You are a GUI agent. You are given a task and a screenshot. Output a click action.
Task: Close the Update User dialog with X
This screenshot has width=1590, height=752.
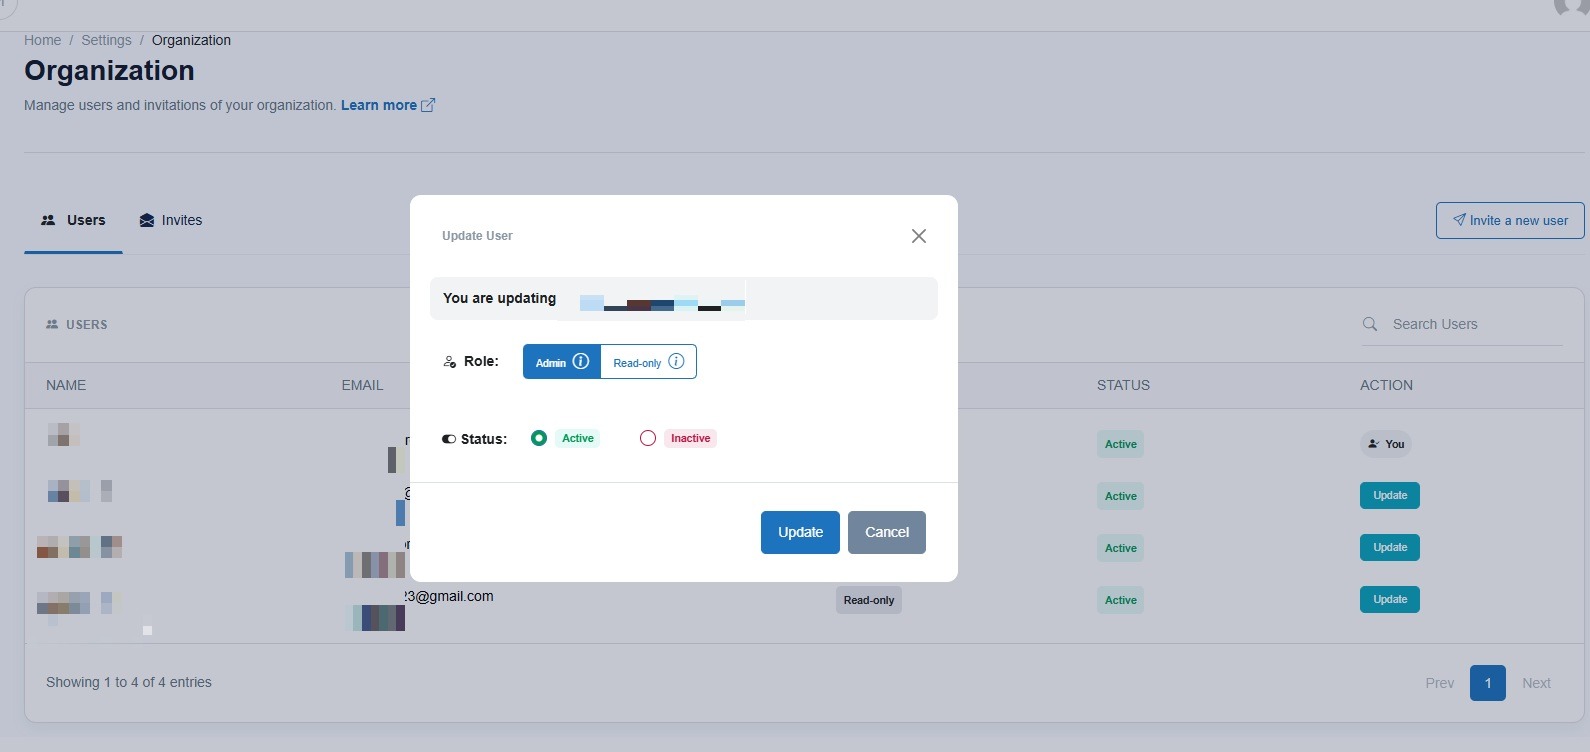918,236
